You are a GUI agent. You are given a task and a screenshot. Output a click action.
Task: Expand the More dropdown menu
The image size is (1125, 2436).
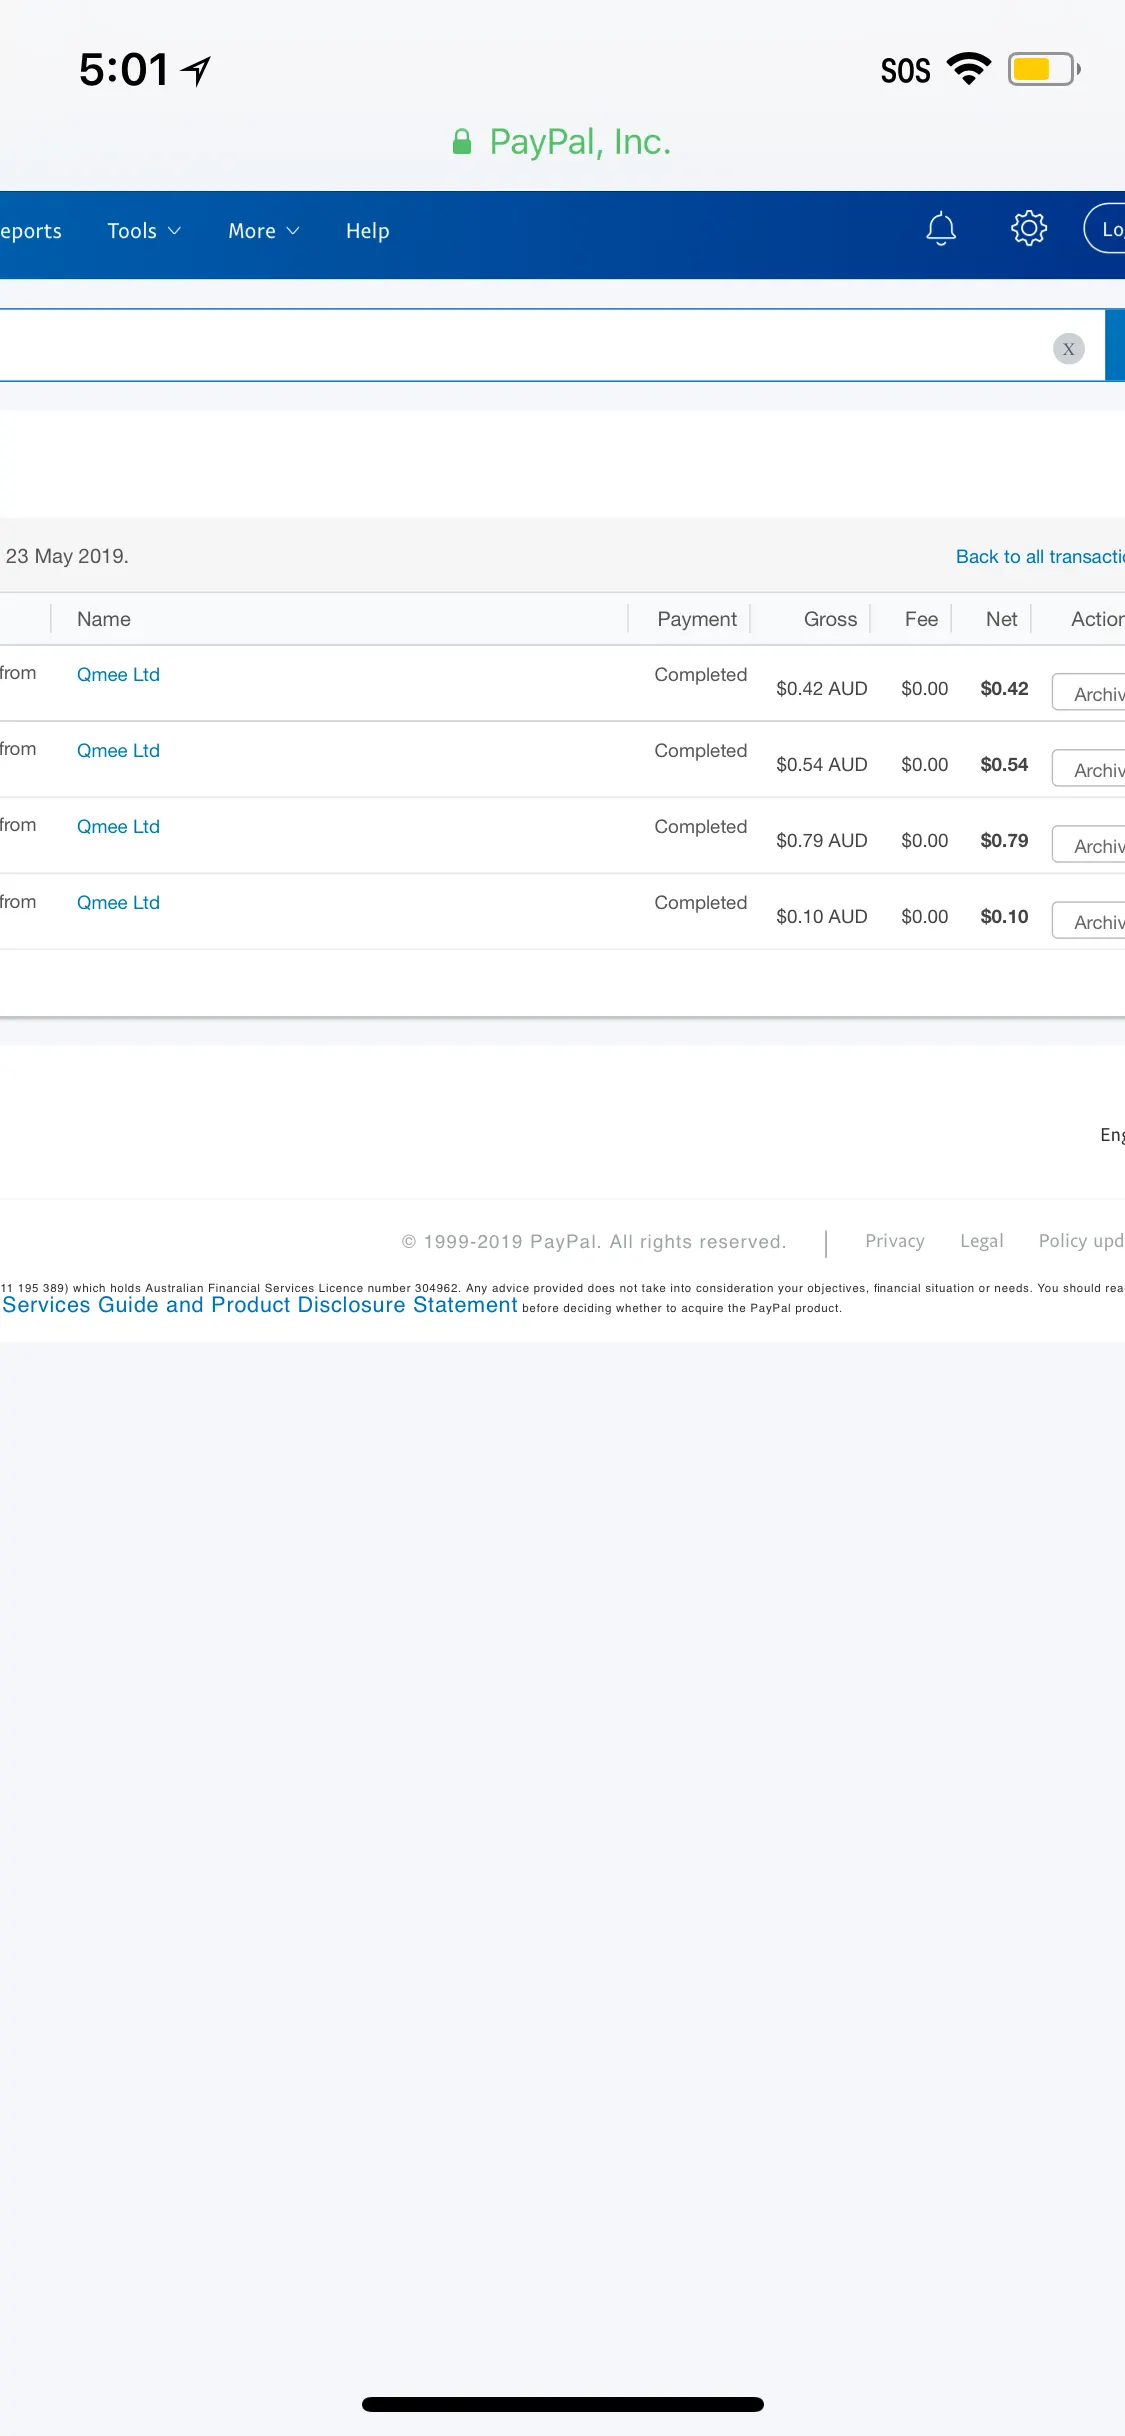point(263,231)
